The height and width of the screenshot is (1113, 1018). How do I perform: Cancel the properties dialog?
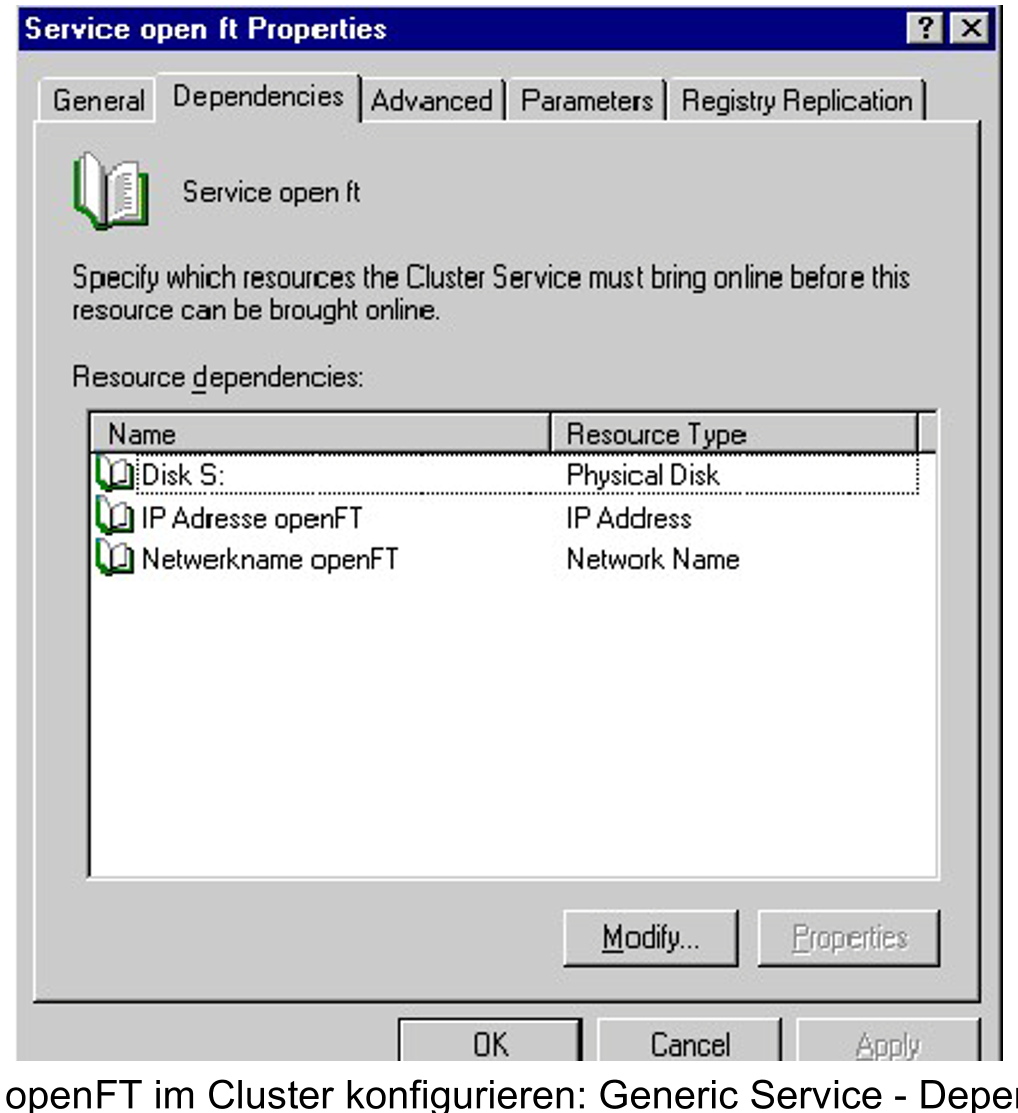click(689, 1045)
